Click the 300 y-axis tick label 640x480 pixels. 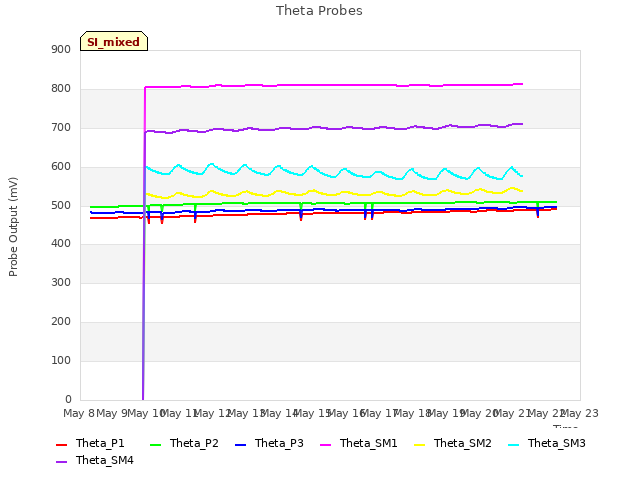point(61,282)
